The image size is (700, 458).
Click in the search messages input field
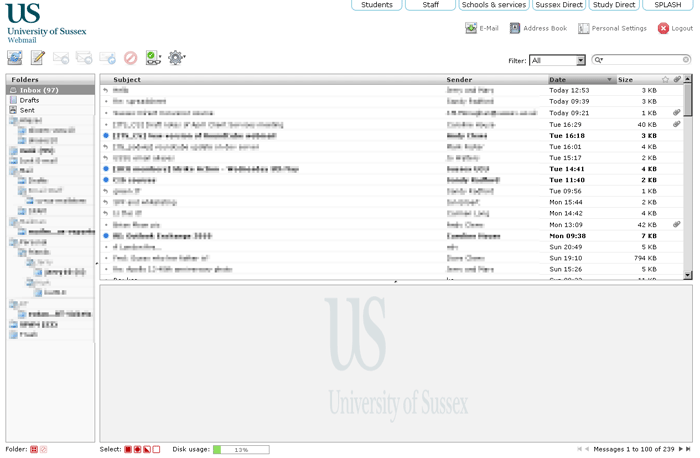(x=643, y=60)
